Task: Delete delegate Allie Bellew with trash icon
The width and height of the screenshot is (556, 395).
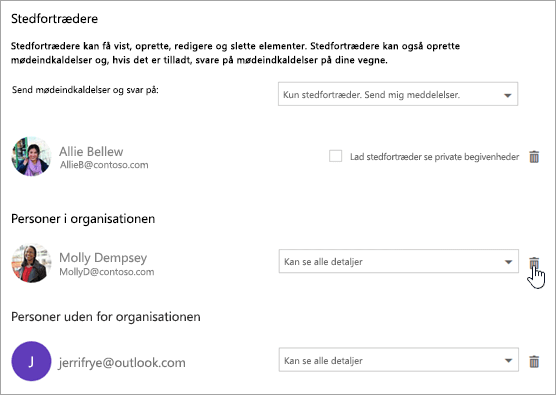Action: (x=534, y=156)
